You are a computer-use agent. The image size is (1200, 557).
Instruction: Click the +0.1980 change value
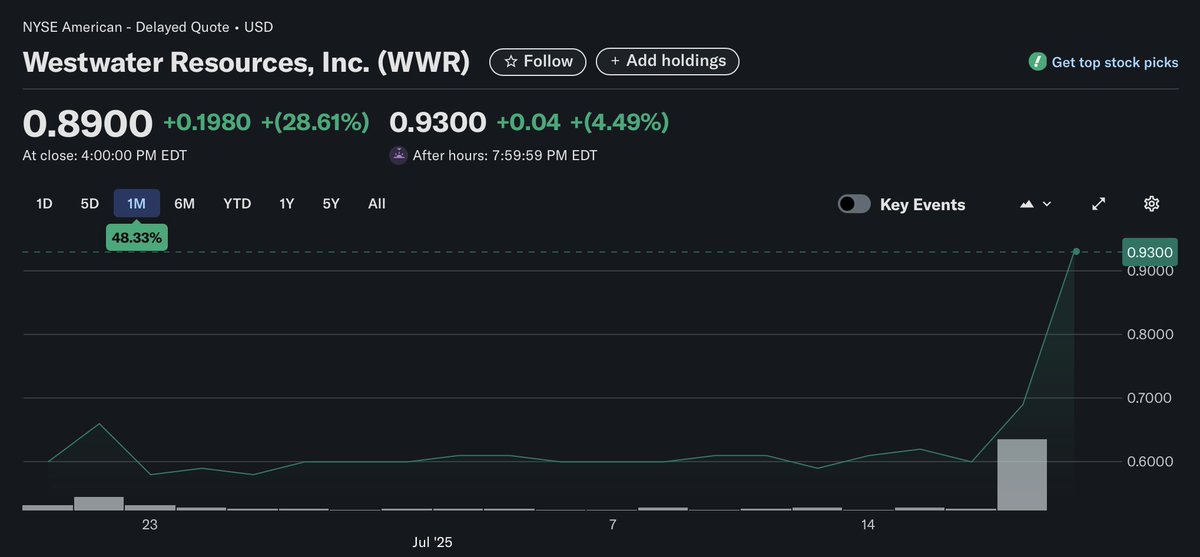click(207, 123)
